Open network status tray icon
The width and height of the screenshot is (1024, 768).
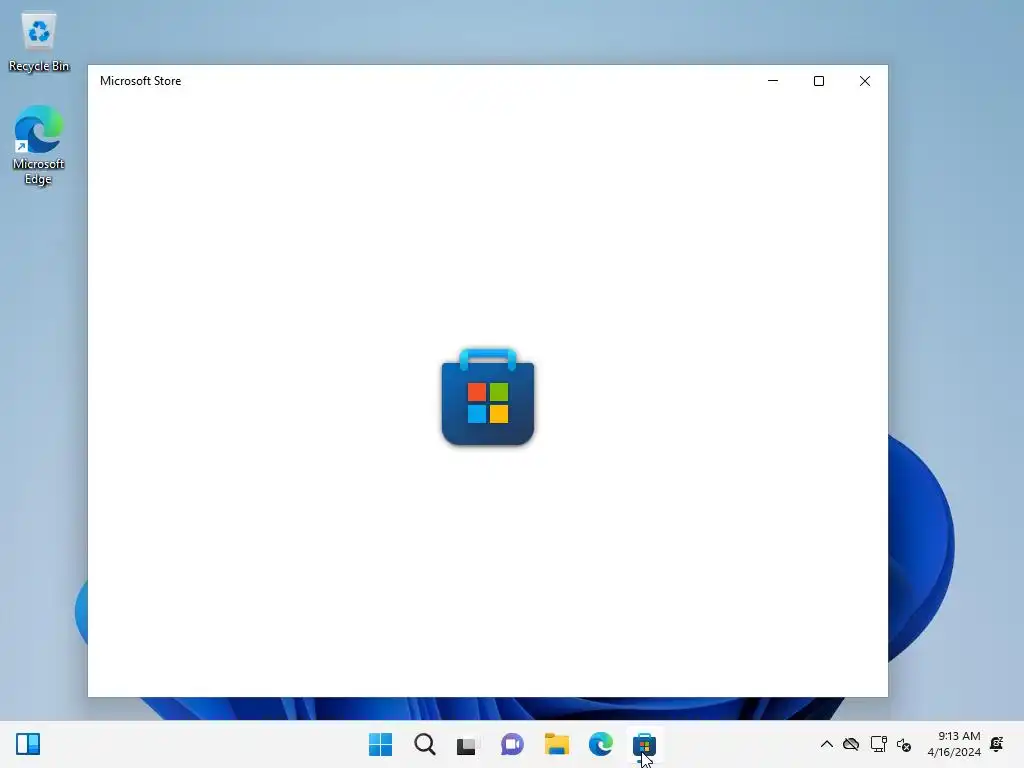click(x=878, y=744)
